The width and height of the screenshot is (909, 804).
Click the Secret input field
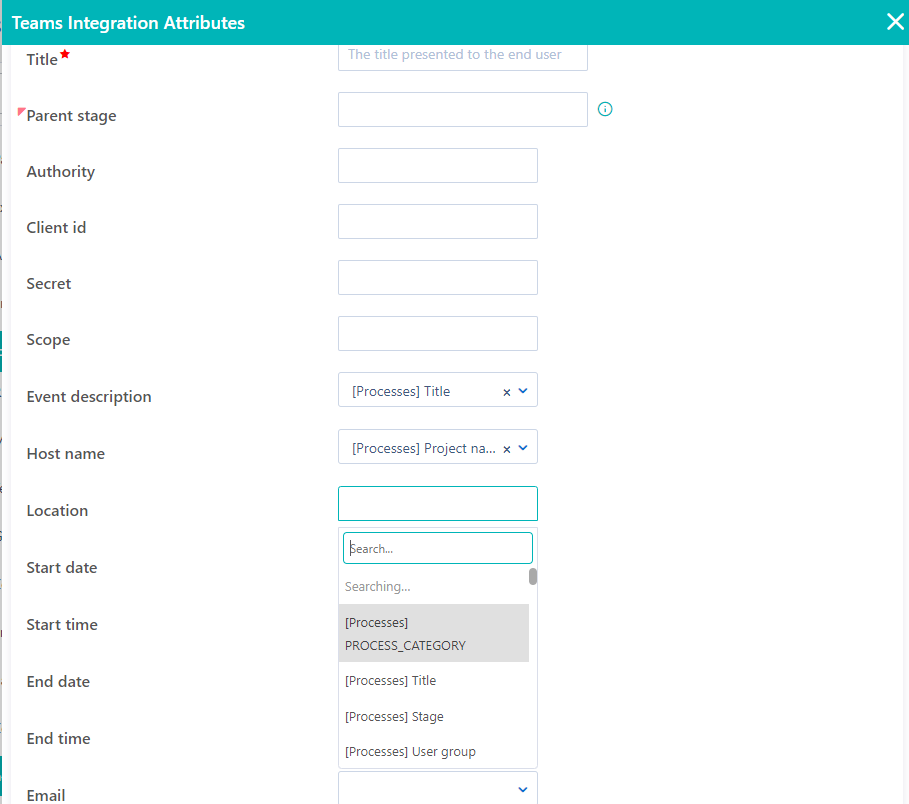(x=437, y=277)
